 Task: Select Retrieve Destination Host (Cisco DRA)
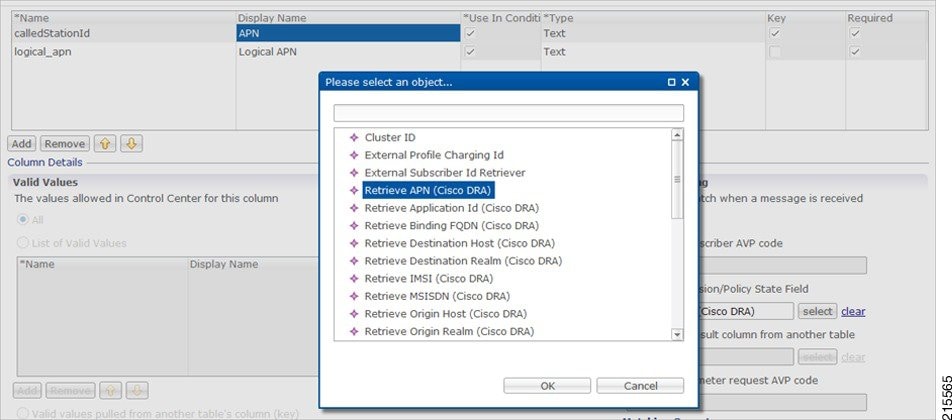tap(460, 243)
